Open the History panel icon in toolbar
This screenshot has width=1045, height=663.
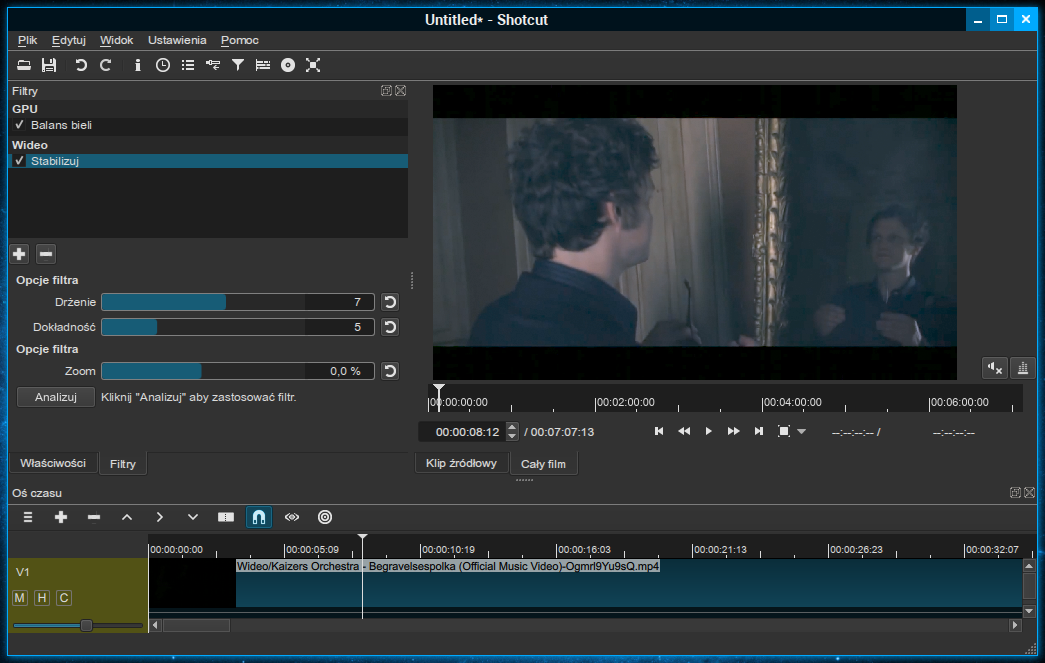(213, 65)
